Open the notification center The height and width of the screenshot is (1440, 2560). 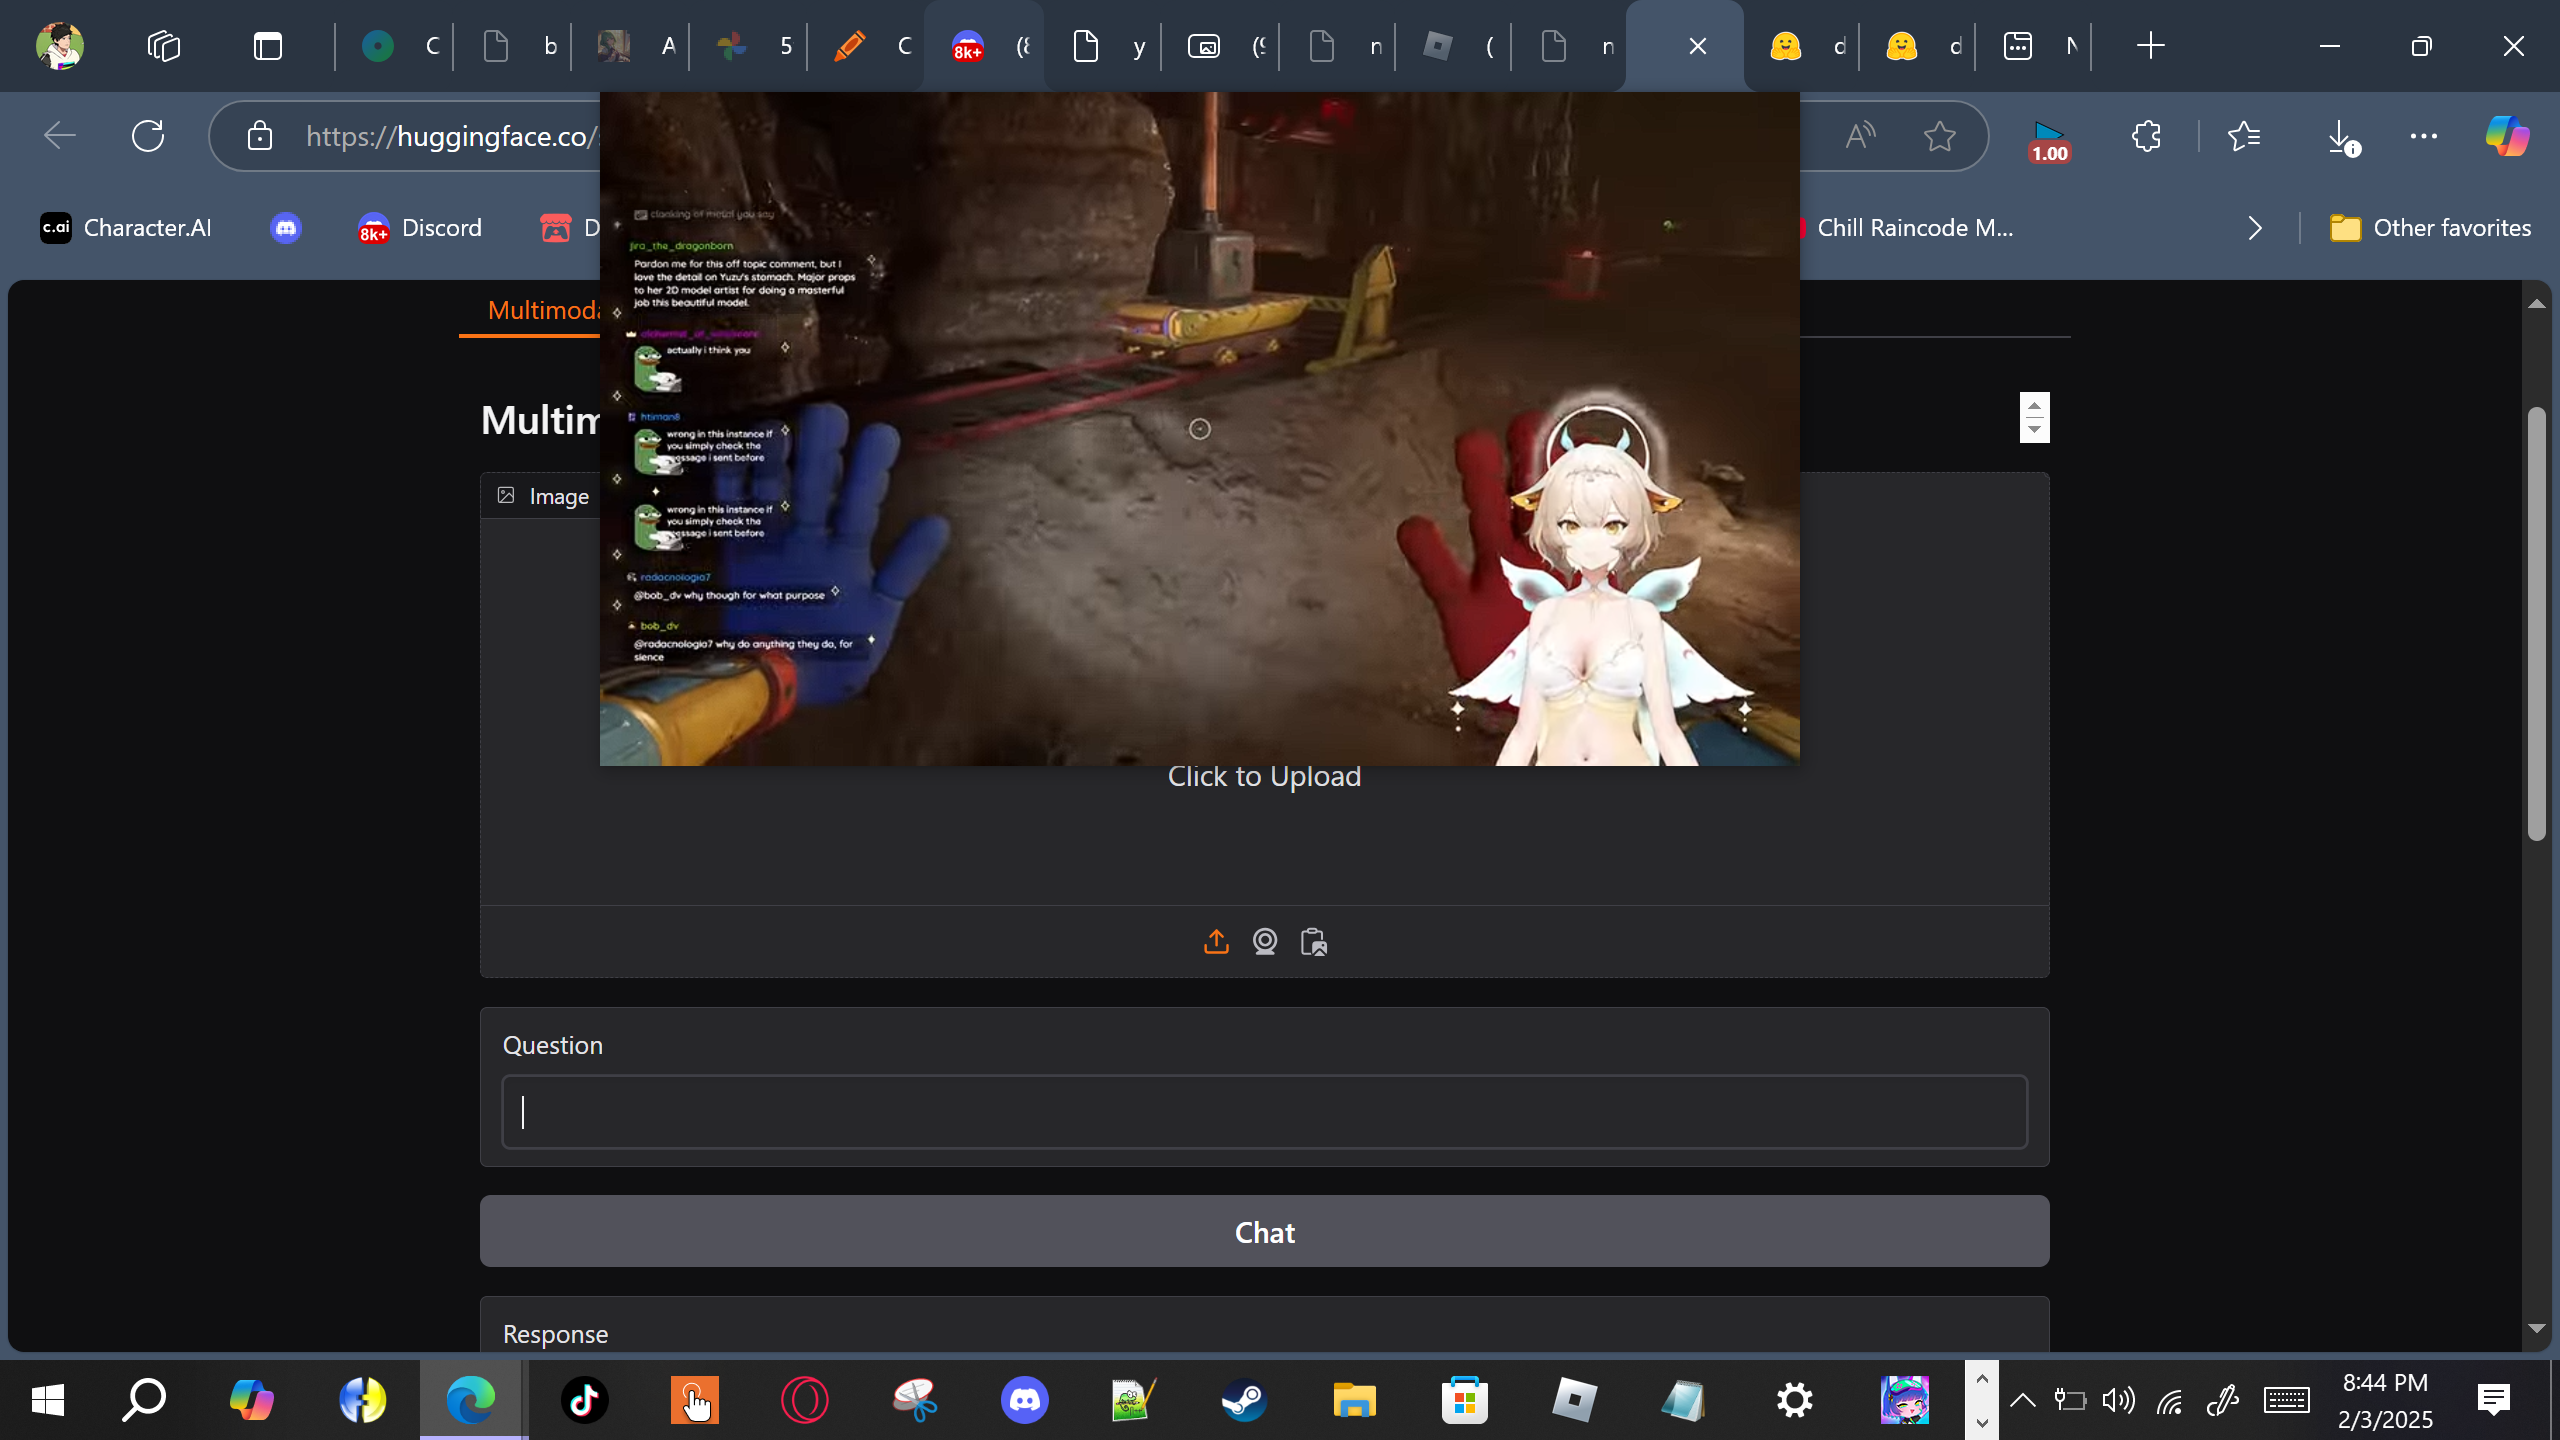point(2494,1400)
